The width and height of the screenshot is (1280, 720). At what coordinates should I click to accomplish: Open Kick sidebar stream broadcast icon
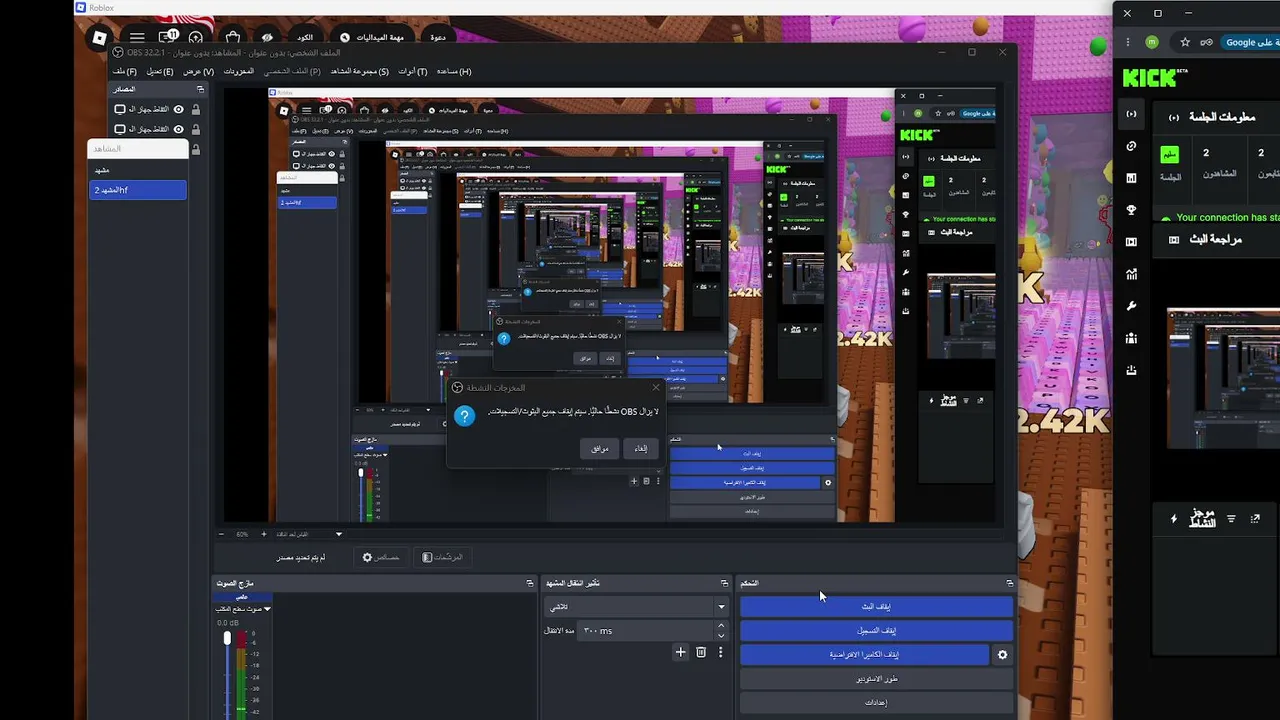(1131, 114)
